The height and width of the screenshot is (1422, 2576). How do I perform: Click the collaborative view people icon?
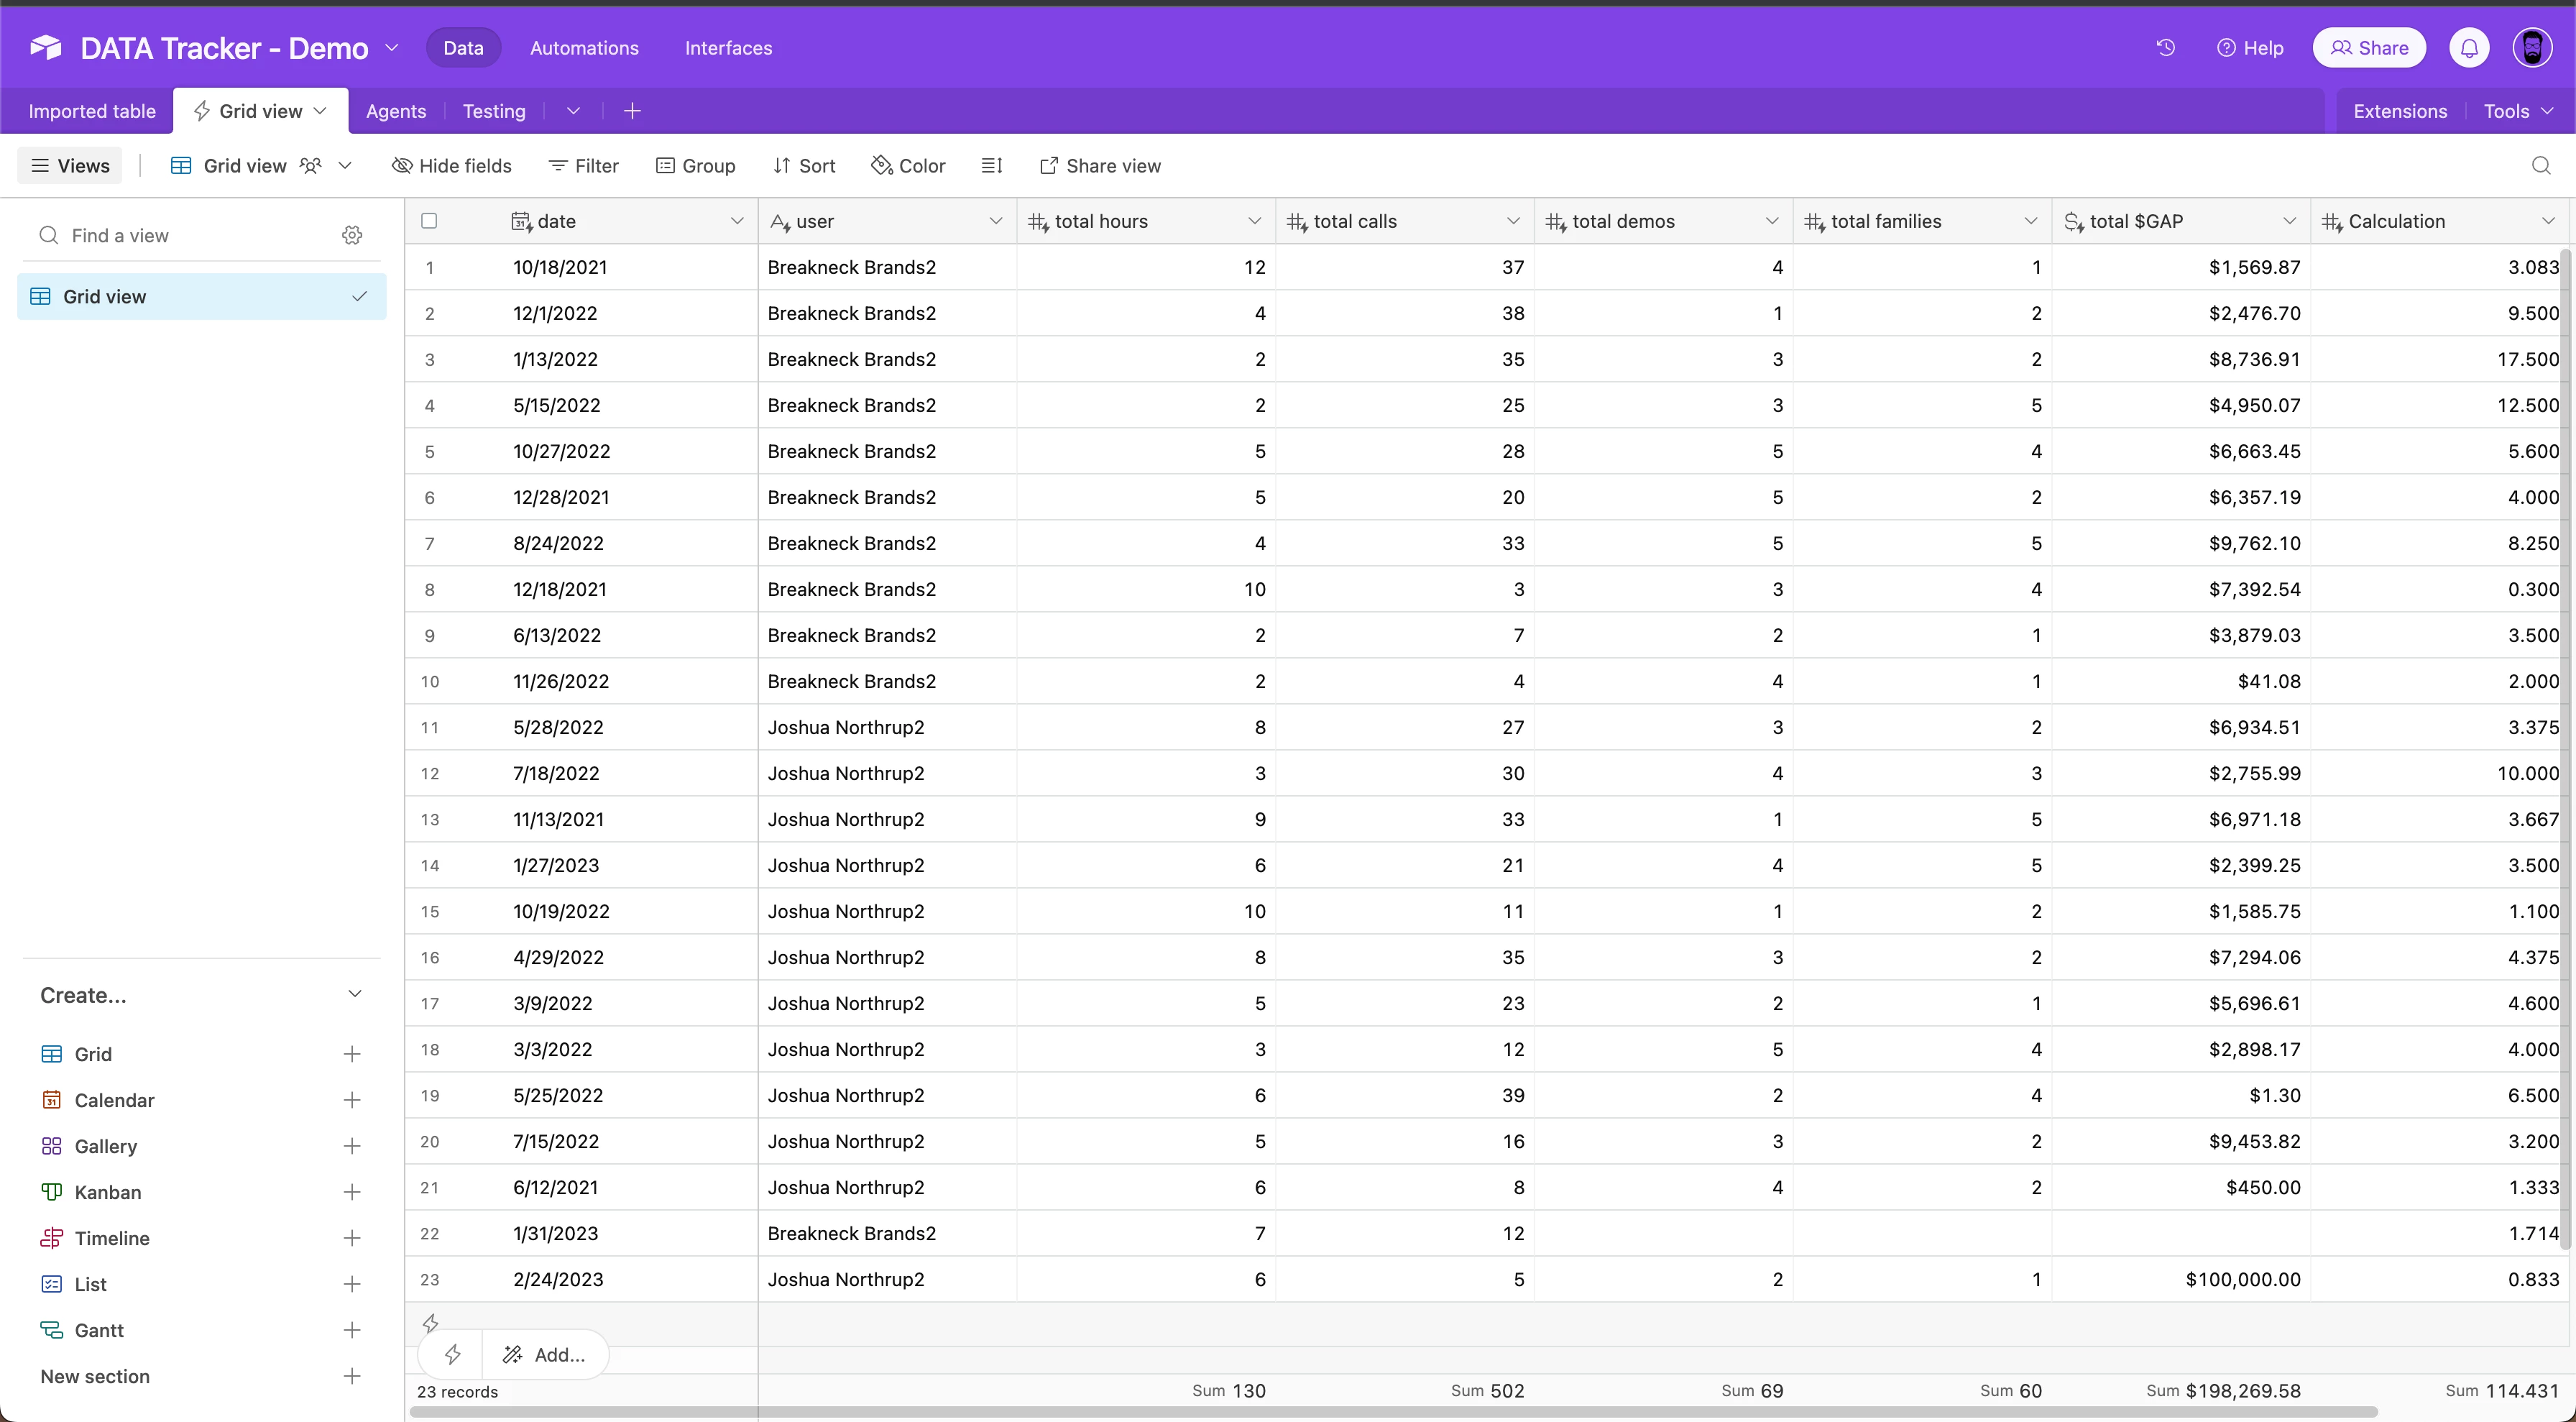(x=311, y=165)
